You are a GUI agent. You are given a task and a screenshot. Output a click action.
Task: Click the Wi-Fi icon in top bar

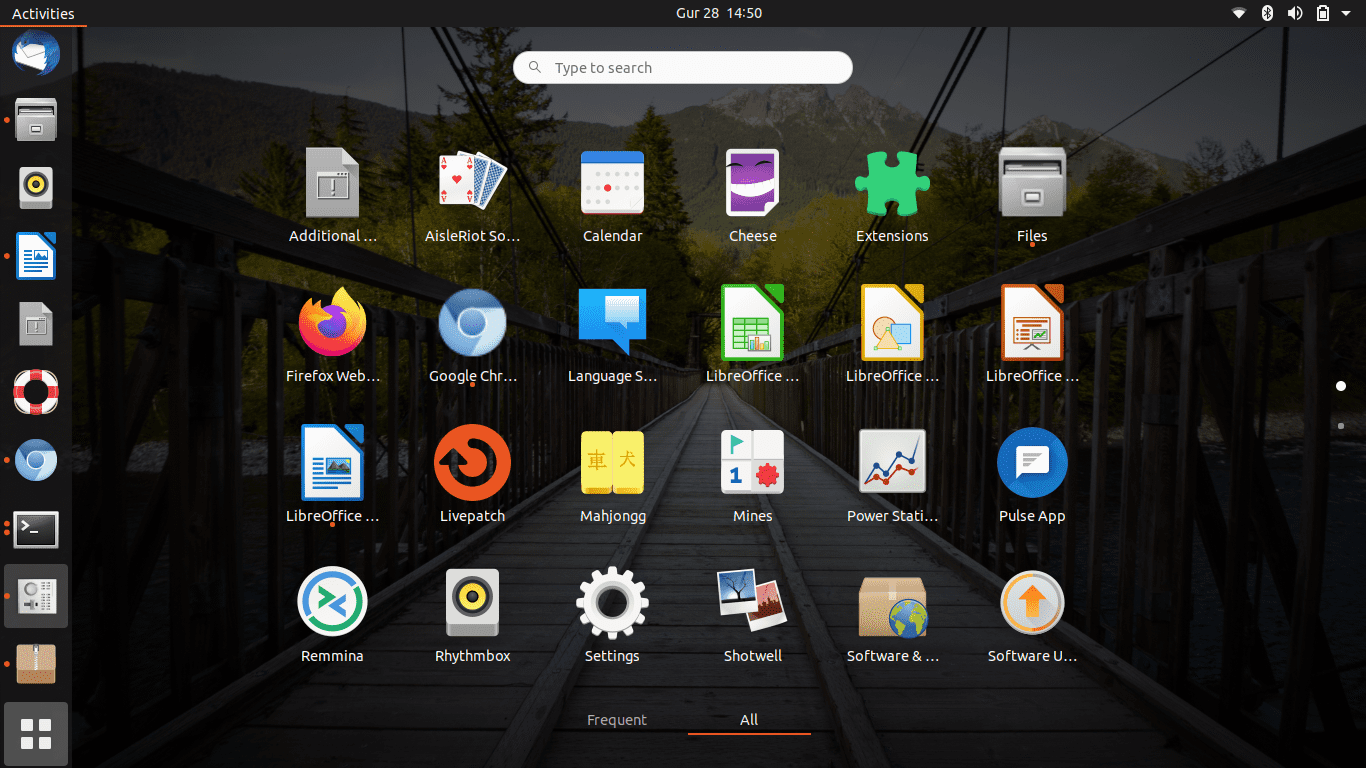[1239, 13]
